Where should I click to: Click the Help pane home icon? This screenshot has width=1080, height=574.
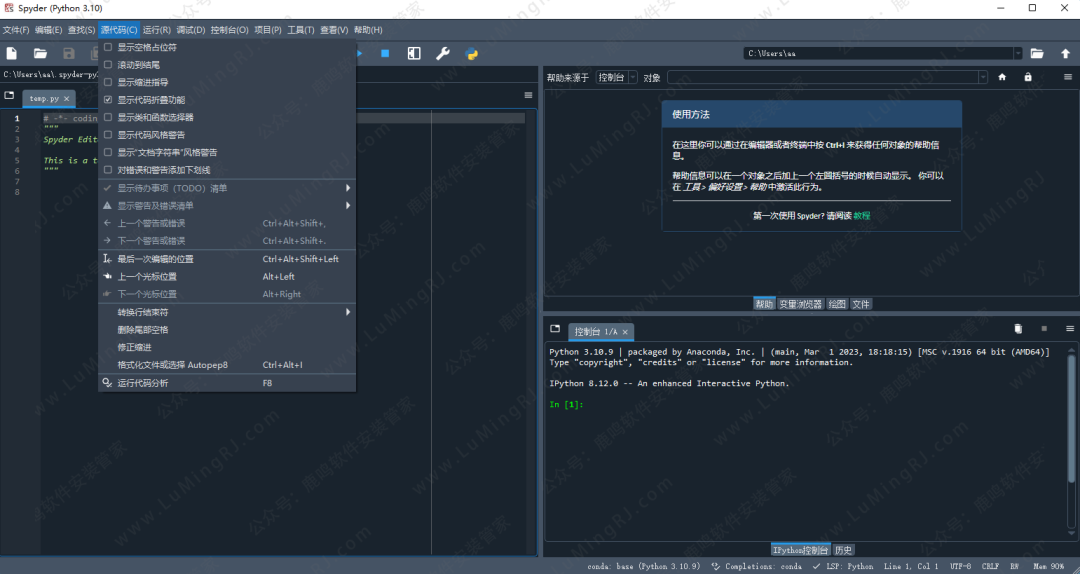click(x=1002, y=77)
